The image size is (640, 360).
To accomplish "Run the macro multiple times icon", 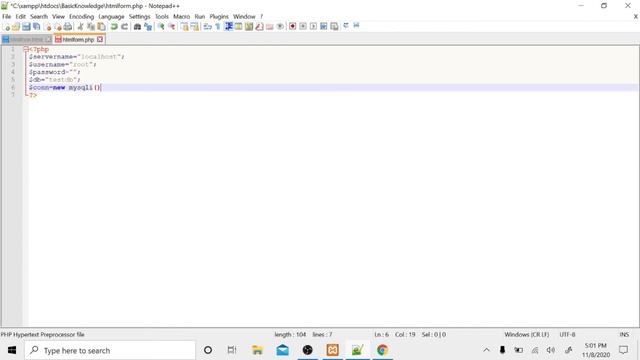I will (x=324, y=27).
